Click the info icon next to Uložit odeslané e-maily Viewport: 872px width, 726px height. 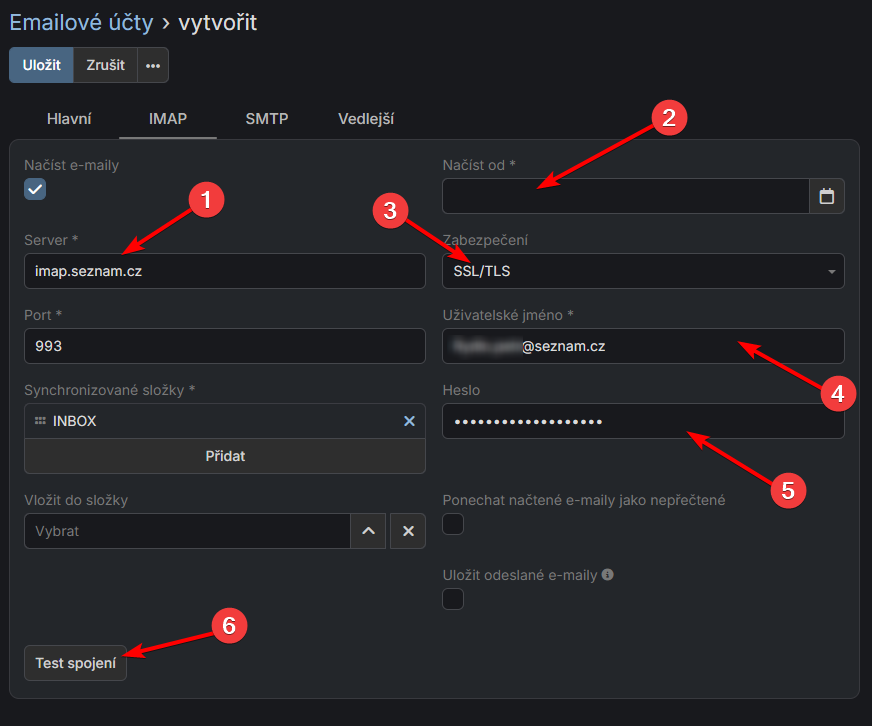click(608, 576)
